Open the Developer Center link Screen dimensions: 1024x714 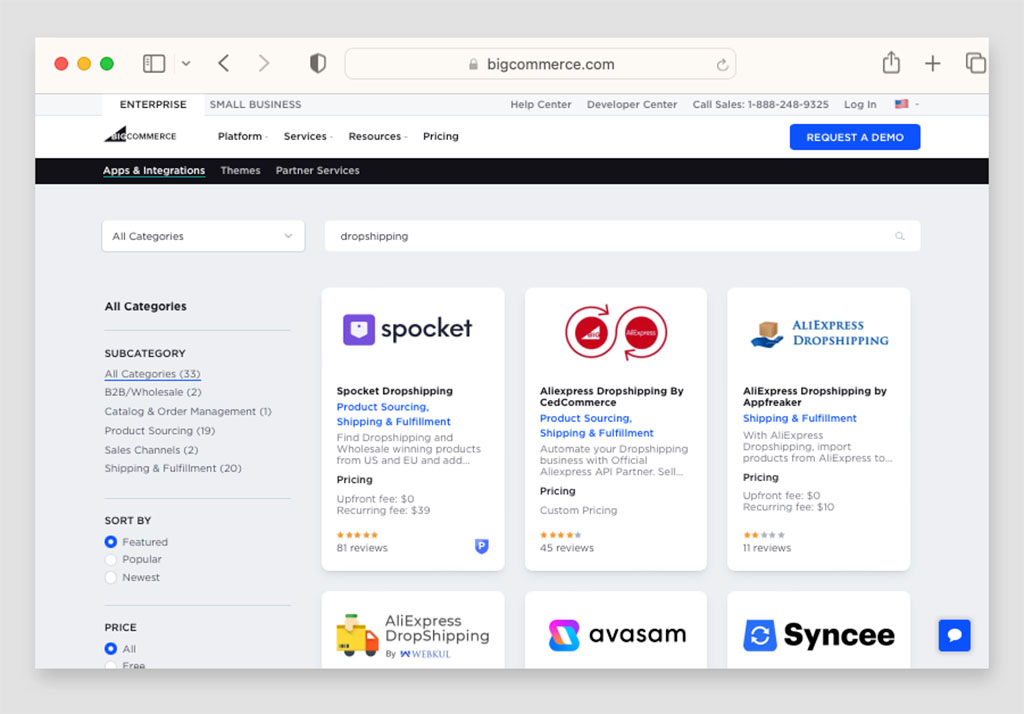click(632, 105)
